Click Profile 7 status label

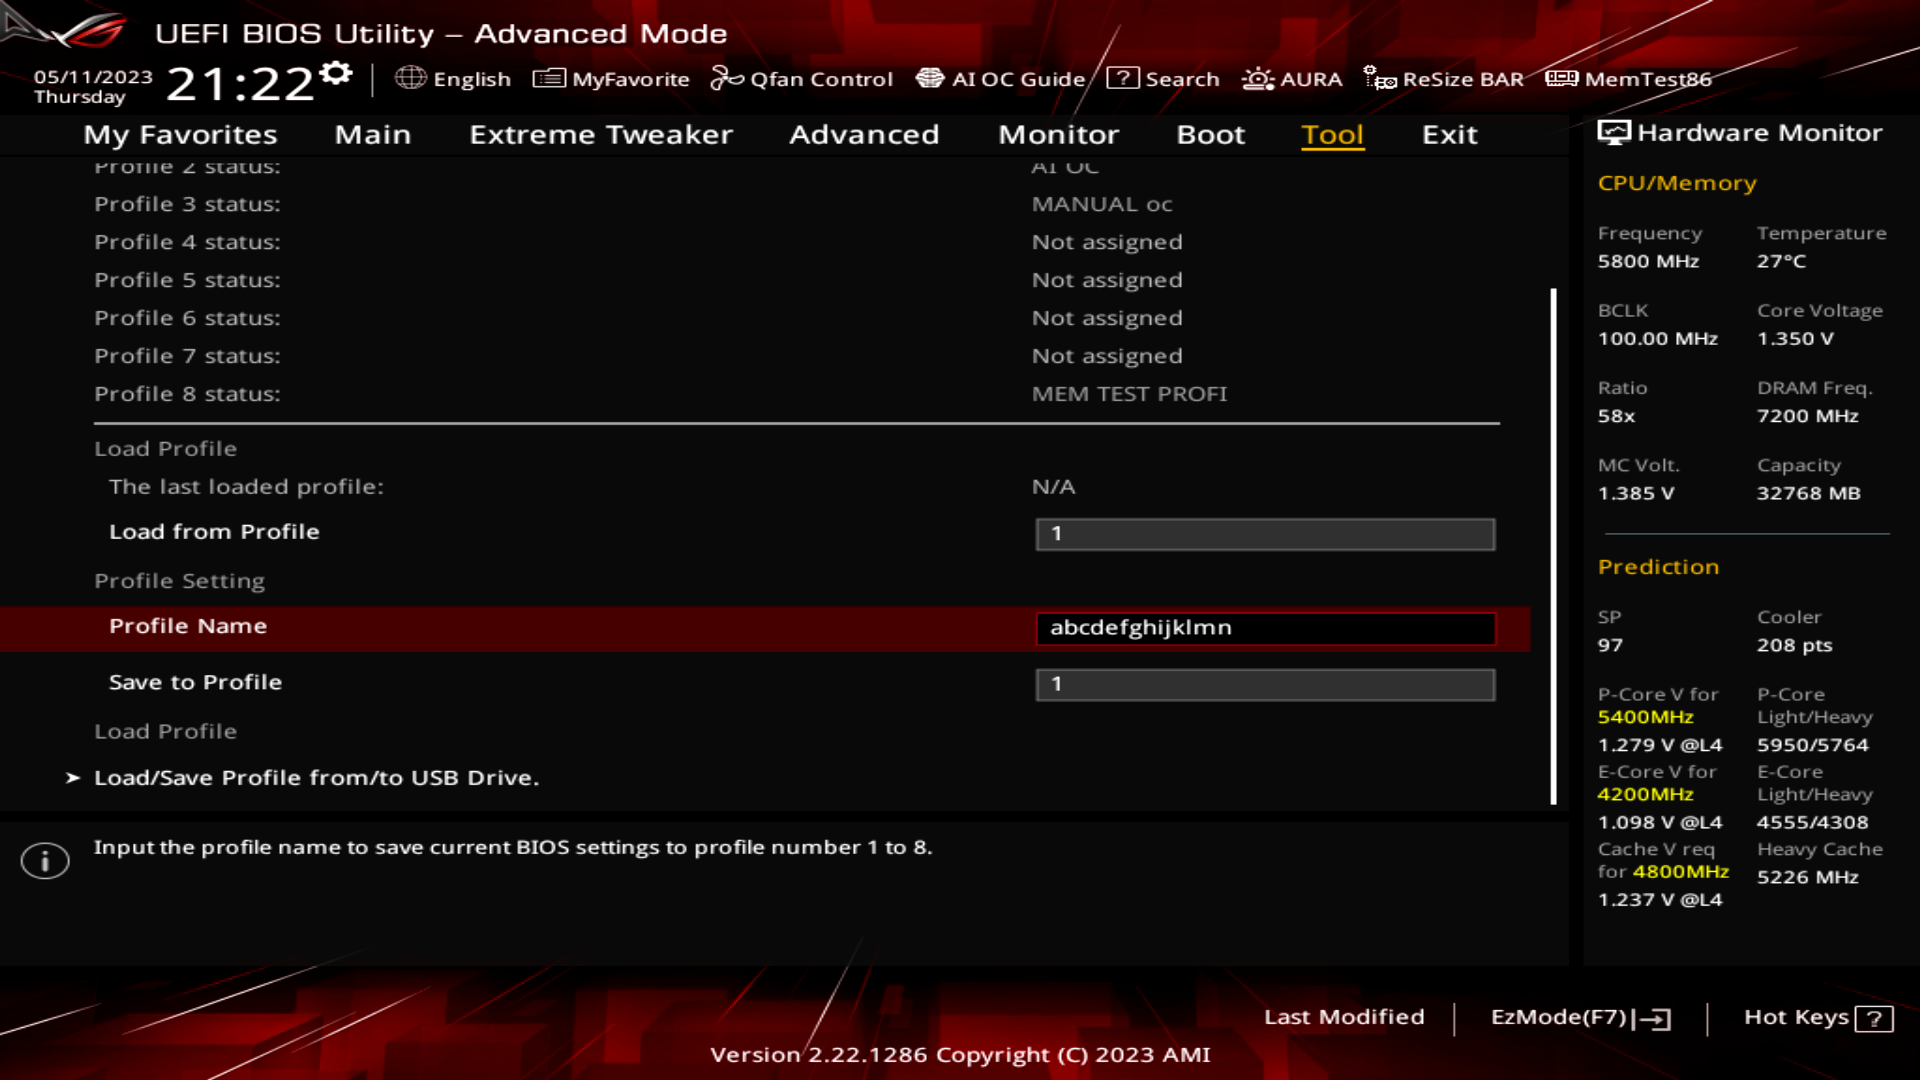click(x=187, y=356)
